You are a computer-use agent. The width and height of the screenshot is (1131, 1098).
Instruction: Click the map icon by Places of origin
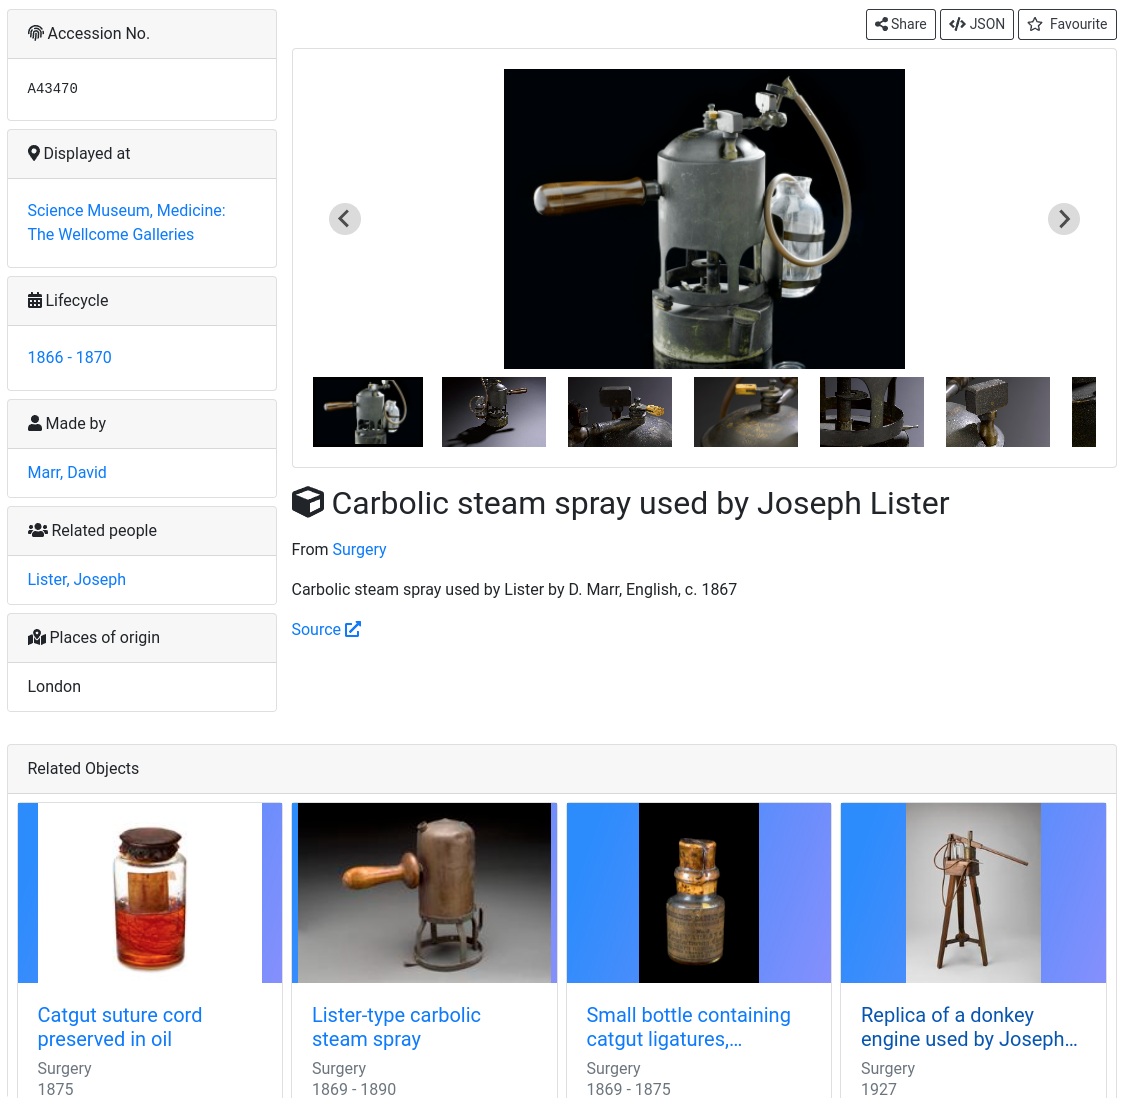37,638
